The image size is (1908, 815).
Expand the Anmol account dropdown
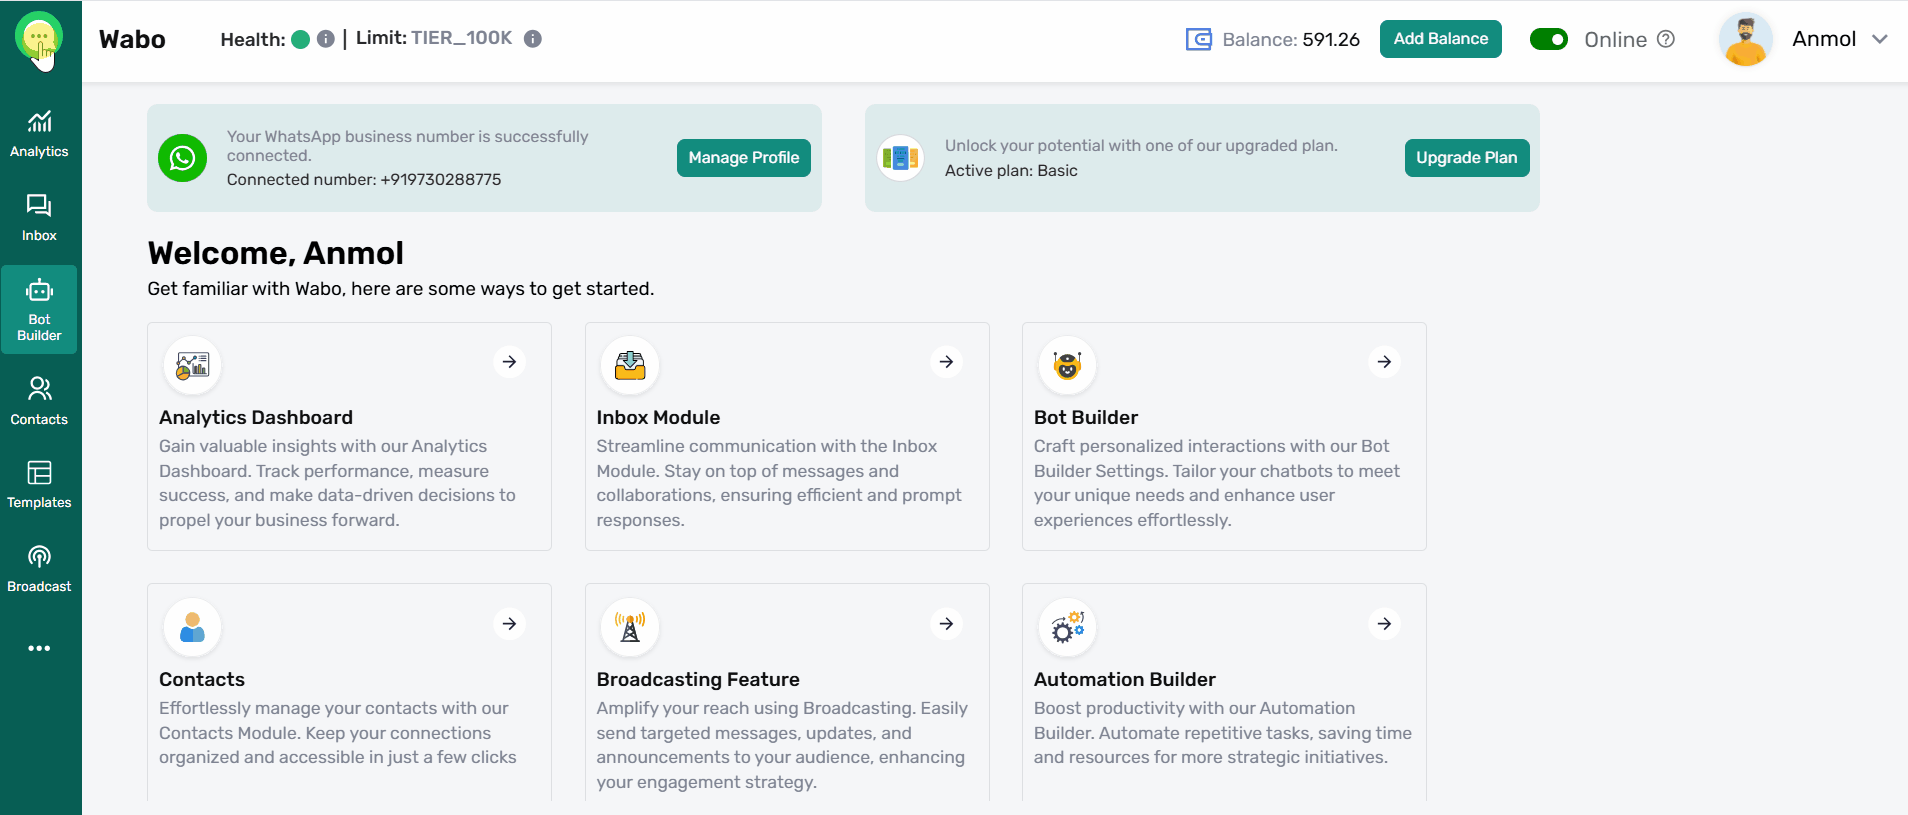pyautogui.click(x=1880, y=39)
